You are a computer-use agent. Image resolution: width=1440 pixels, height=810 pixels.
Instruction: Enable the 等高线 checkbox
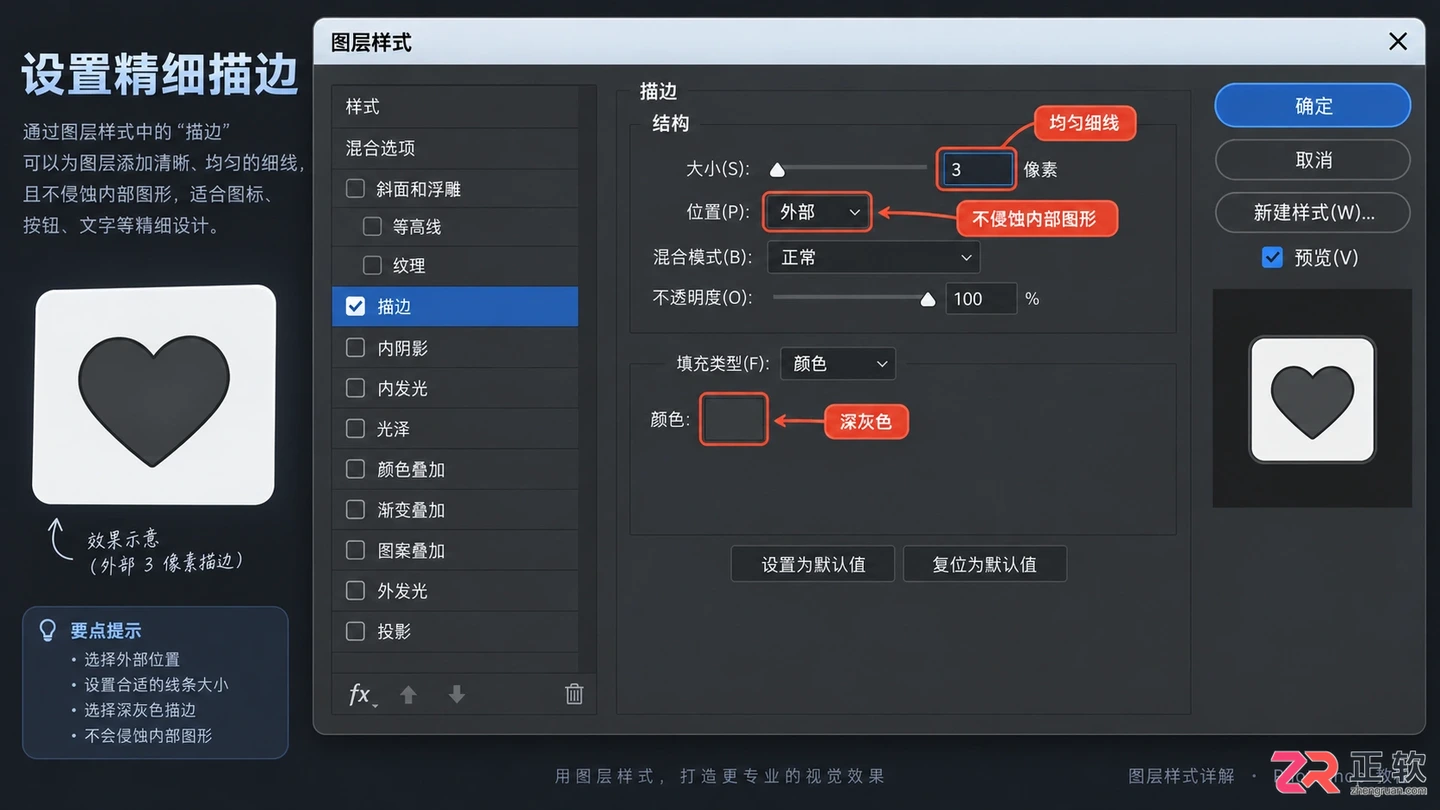point(372,227)
